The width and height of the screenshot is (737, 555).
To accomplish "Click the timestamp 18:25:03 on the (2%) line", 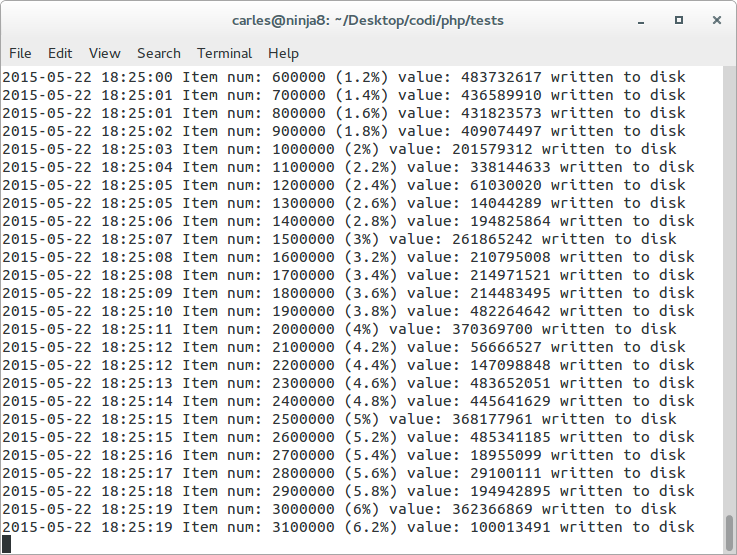I will (x=137, y=149).
